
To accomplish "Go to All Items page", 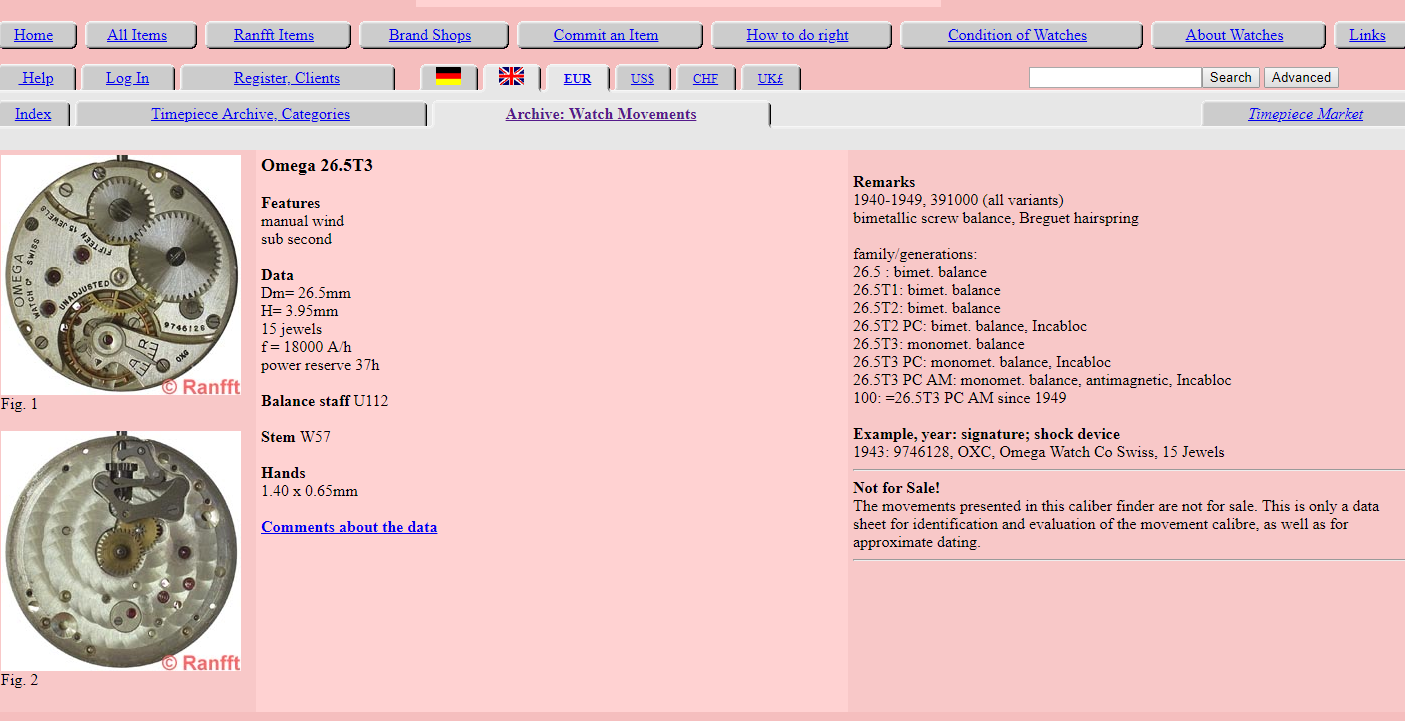I will pos(137,35).
